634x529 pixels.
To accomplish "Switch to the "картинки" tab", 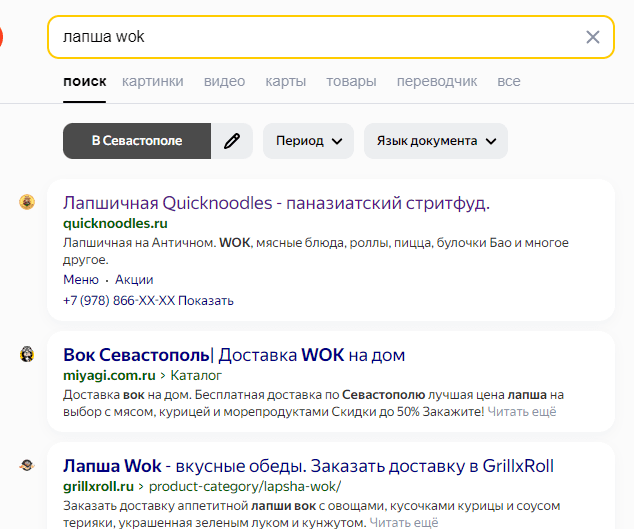I will 153,81.
